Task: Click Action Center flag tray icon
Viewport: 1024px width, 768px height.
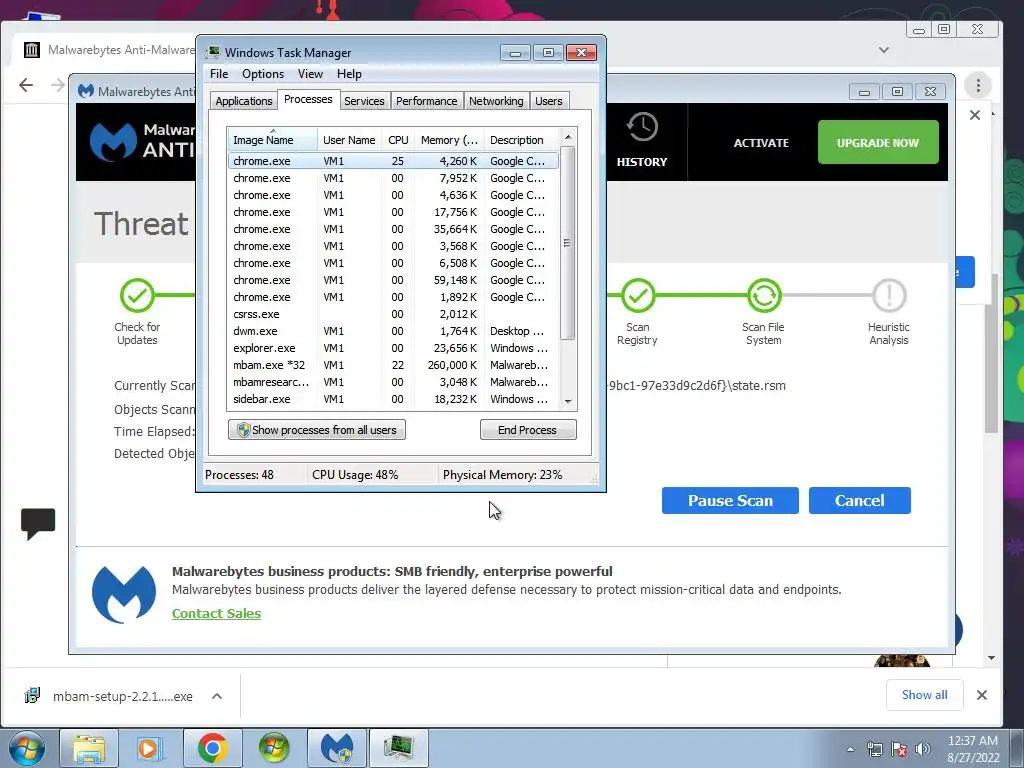Action: (899, 749)
